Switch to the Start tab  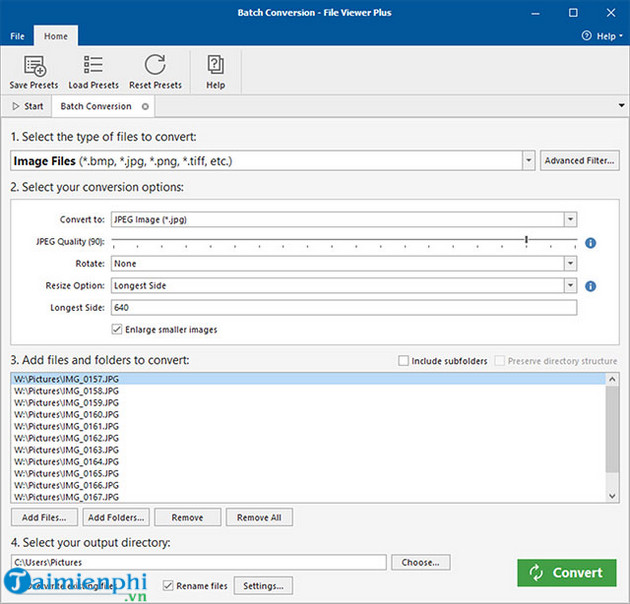(28, 106)
